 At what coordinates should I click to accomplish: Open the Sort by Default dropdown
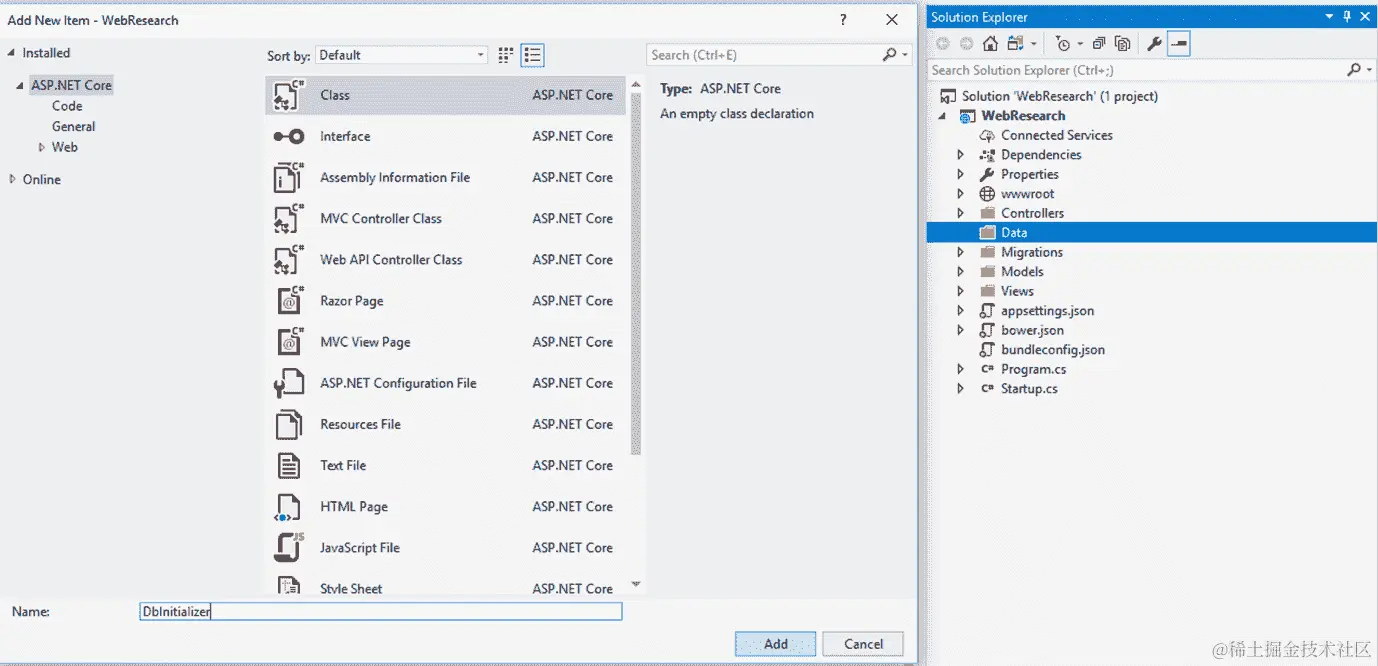pyautogui.click(x=402, y=55)
